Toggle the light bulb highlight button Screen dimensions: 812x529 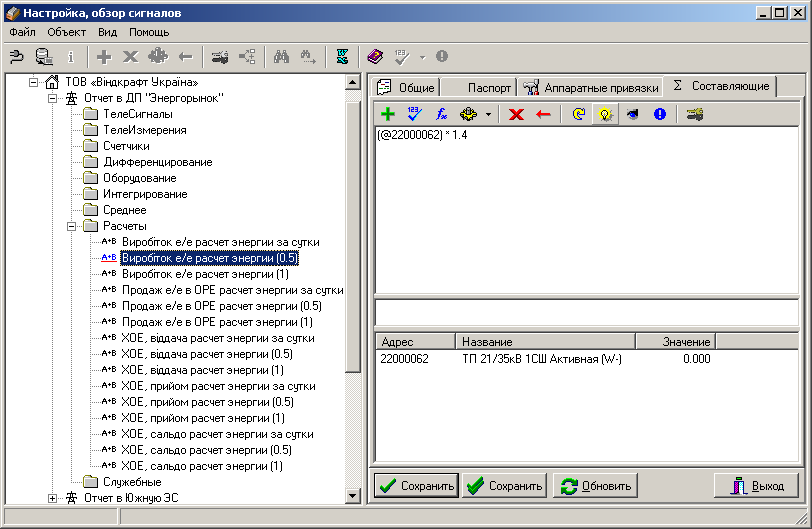click(605, 114)
